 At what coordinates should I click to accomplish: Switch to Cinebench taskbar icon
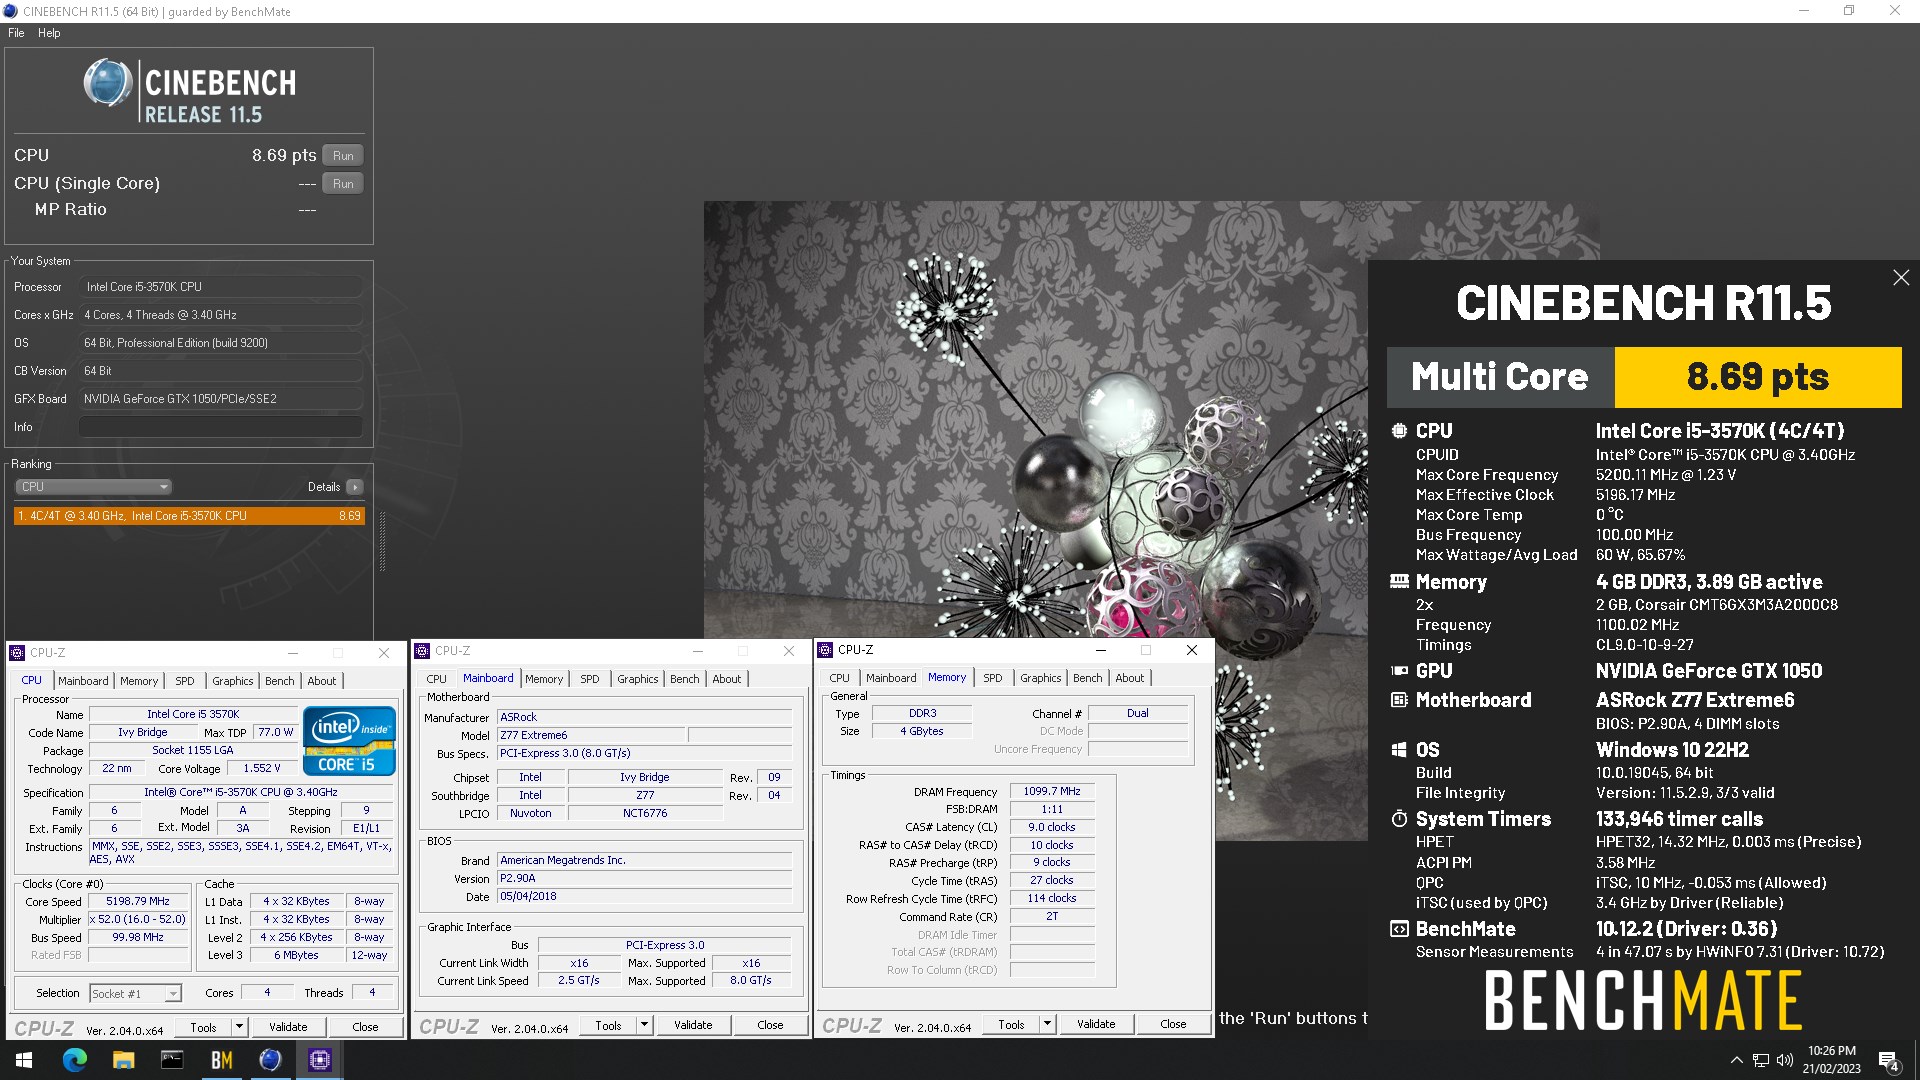point(270,1060)
